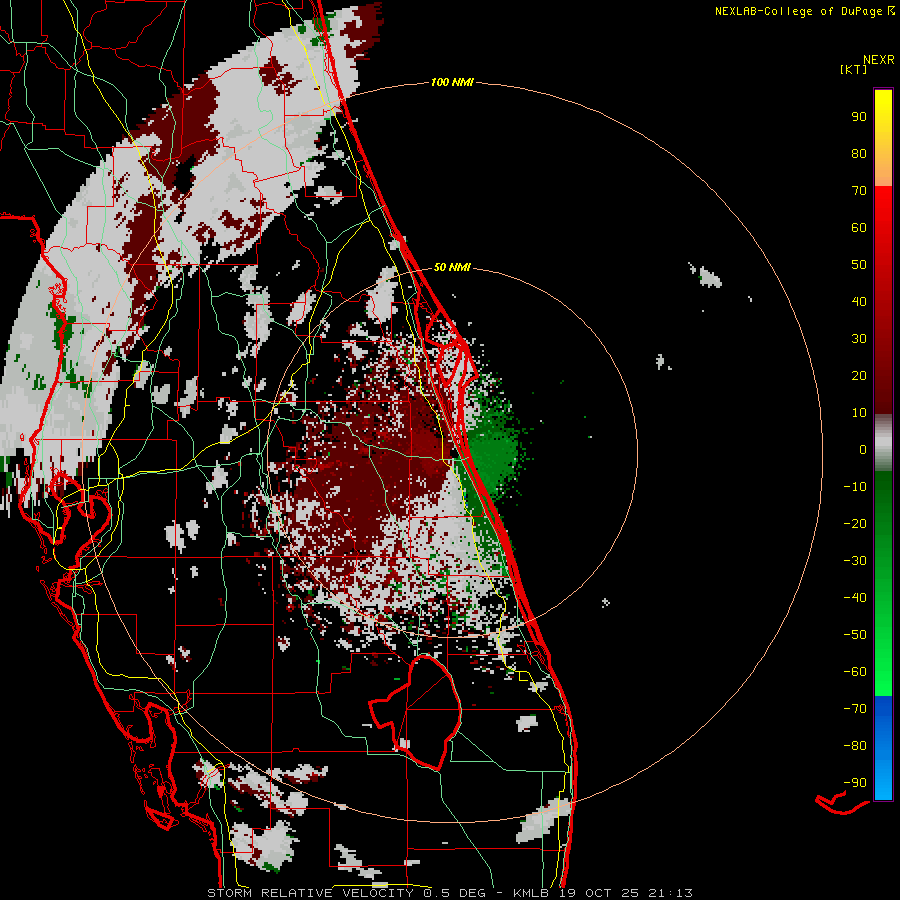900x900 pixels.
Task: Click the positive 20 knot scale label
Action: (x=859, y=376)
